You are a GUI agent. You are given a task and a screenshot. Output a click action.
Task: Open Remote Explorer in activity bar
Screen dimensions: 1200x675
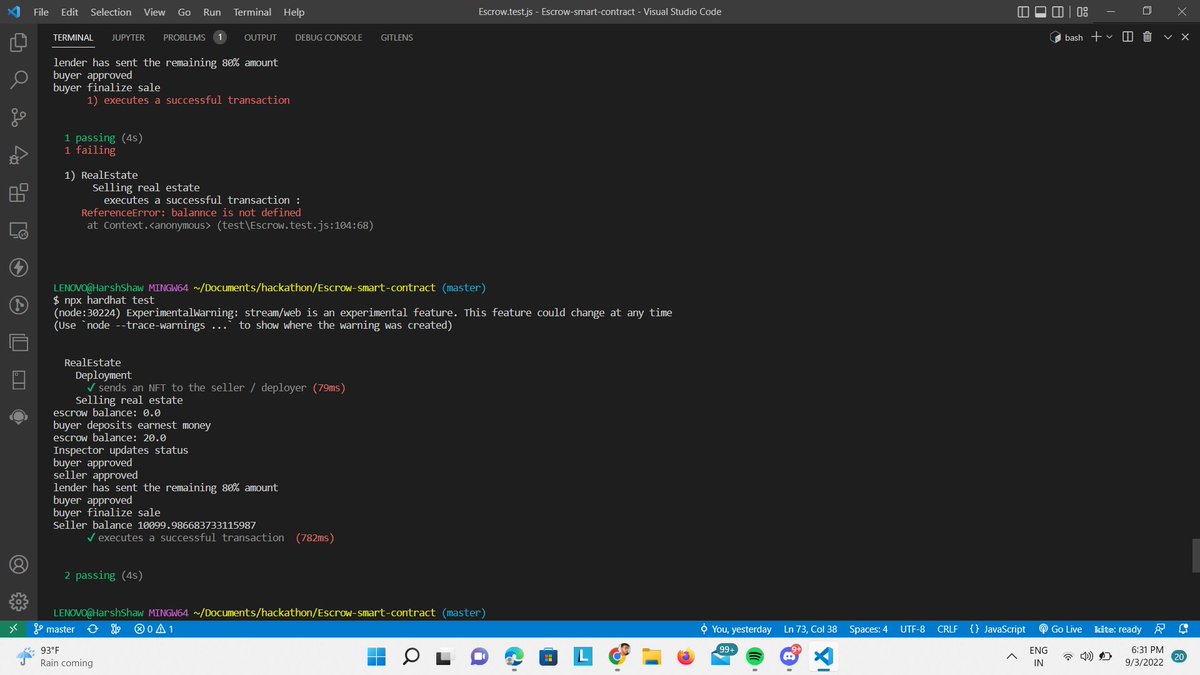[x=18, y=230]
